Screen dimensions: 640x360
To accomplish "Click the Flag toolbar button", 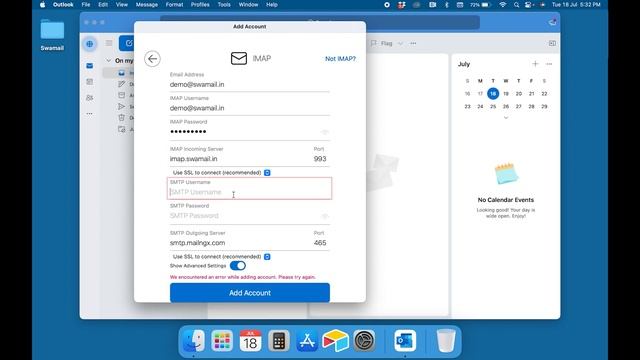I will (382, 43).
